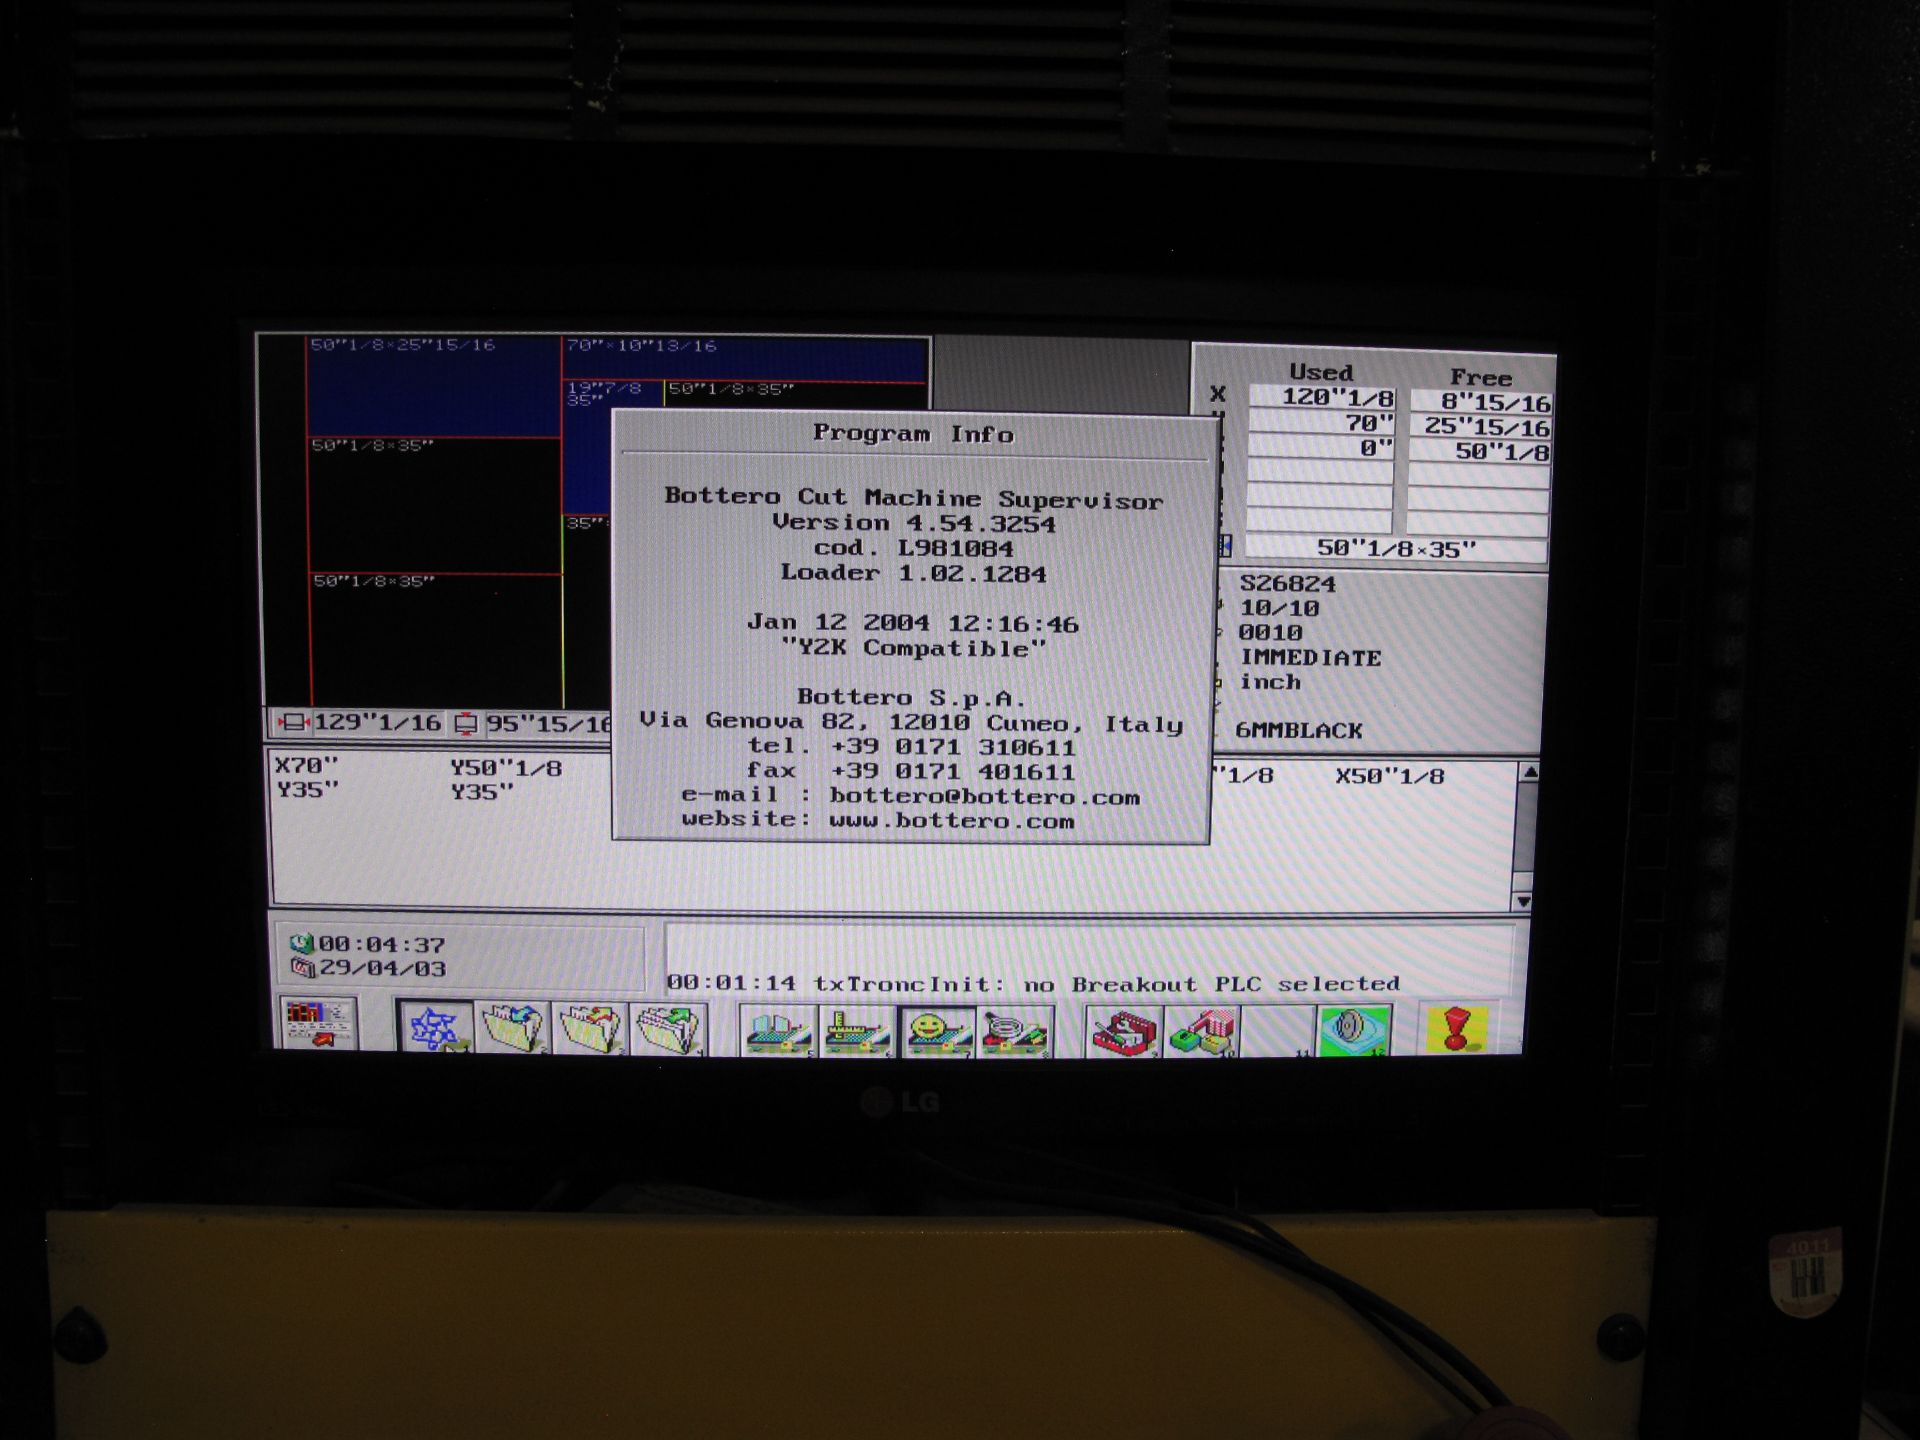Click the calendar icon beside 29/04/03
Viewport: 1920px width, 1440px height.
tap(301, 967)
